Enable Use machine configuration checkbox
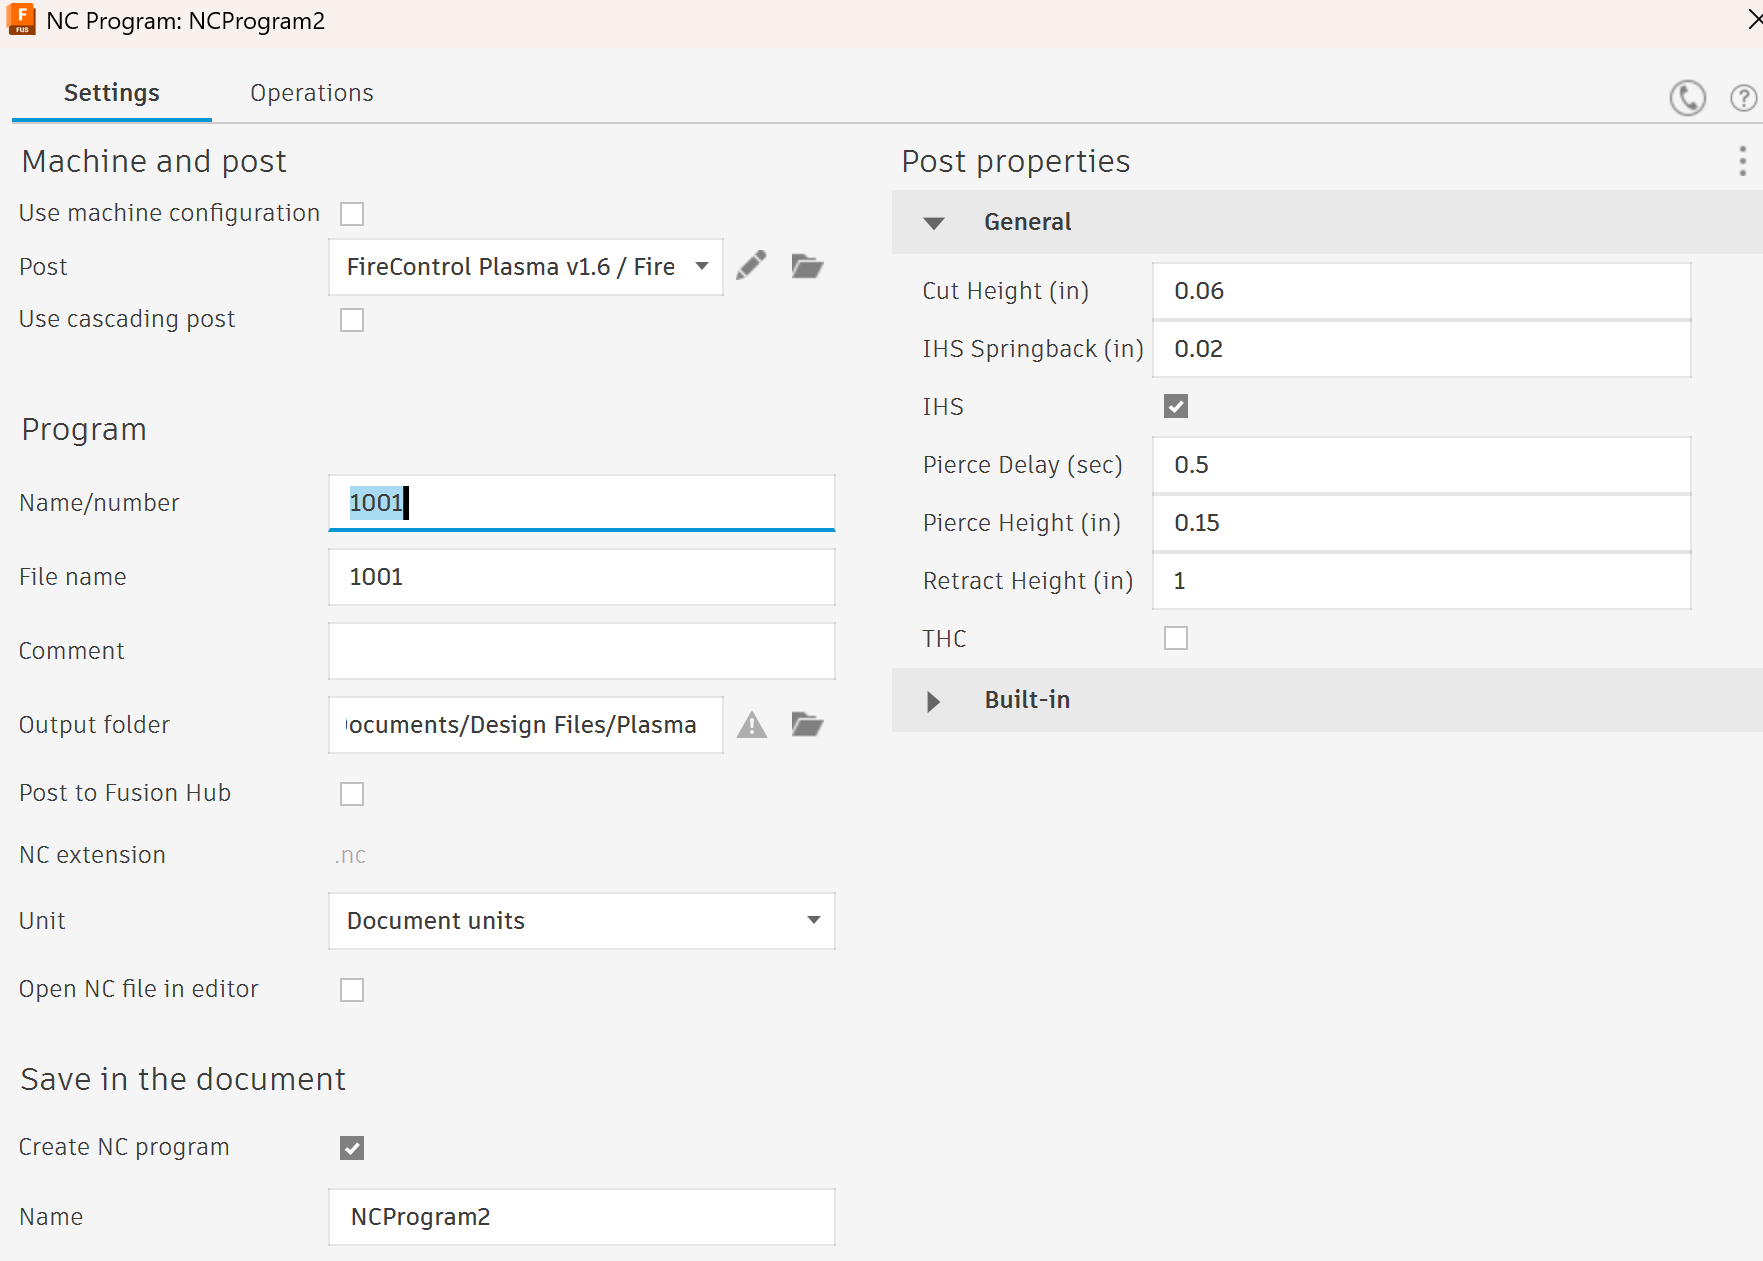Viewport: 1763px width, 1261px height. point(352,214)
